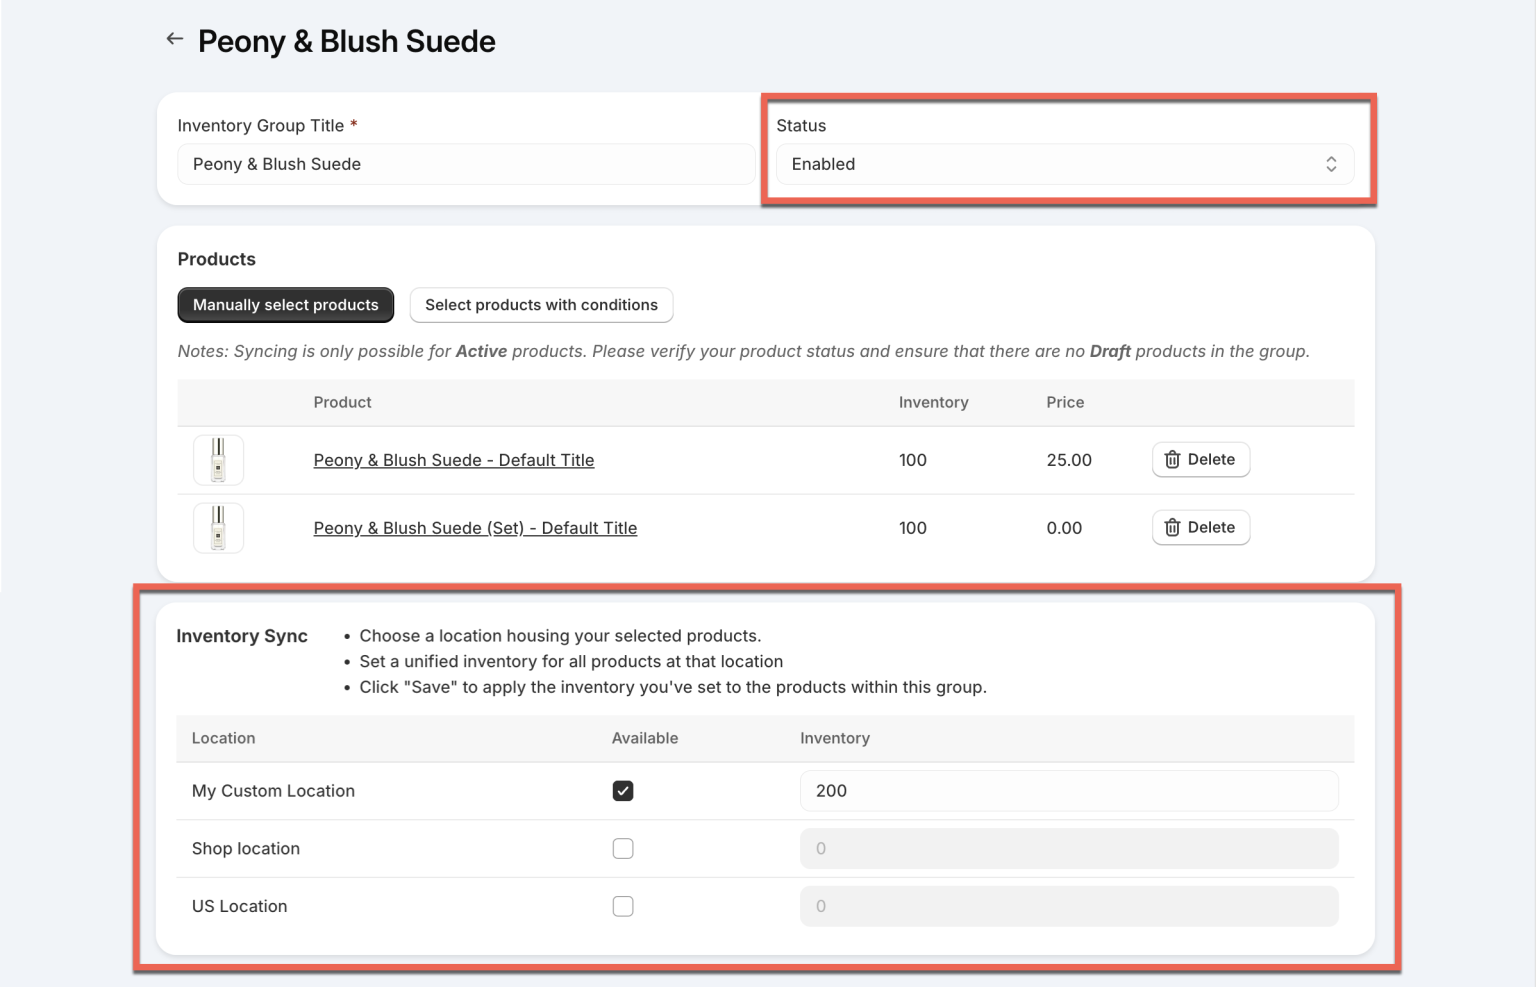Delete the Peony & Blush Suede product row
The height and width of the screenshot is (987, 1536).
1200,459
